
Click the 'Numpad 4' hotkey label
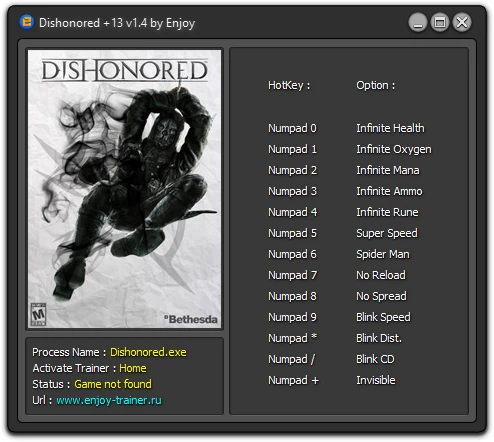(292, 212)
